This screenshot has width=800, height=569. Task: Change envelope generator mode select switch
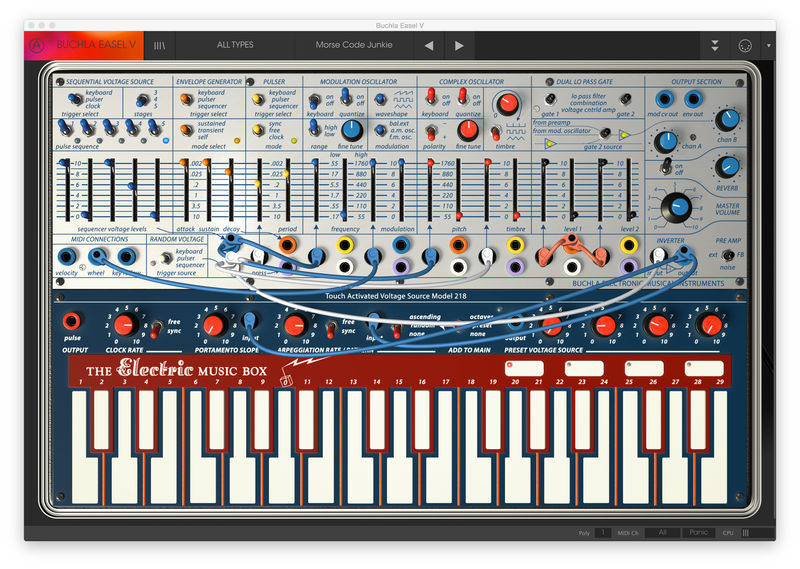point(187,131)
